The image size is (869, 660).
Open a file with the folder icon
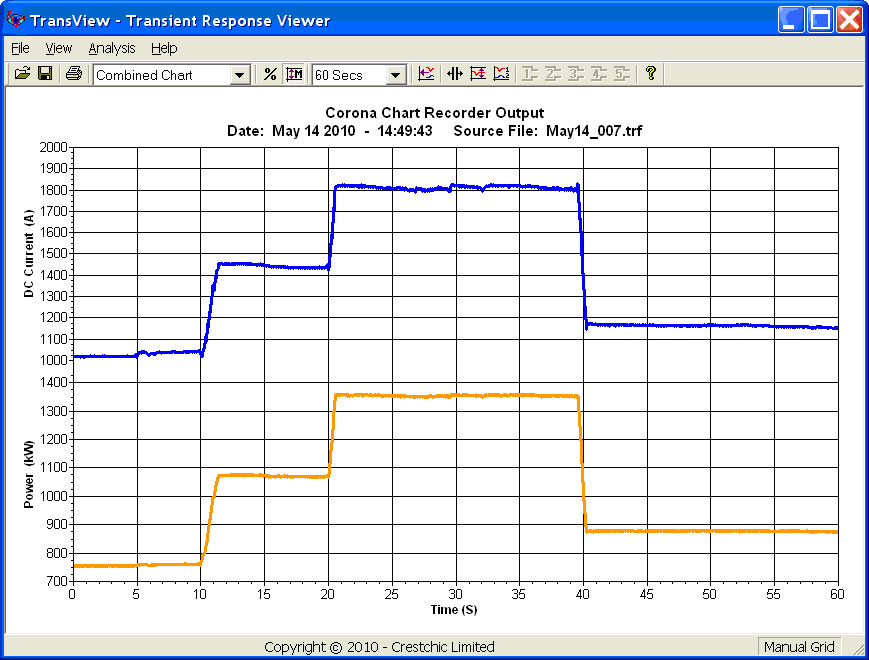pos(22,74)
